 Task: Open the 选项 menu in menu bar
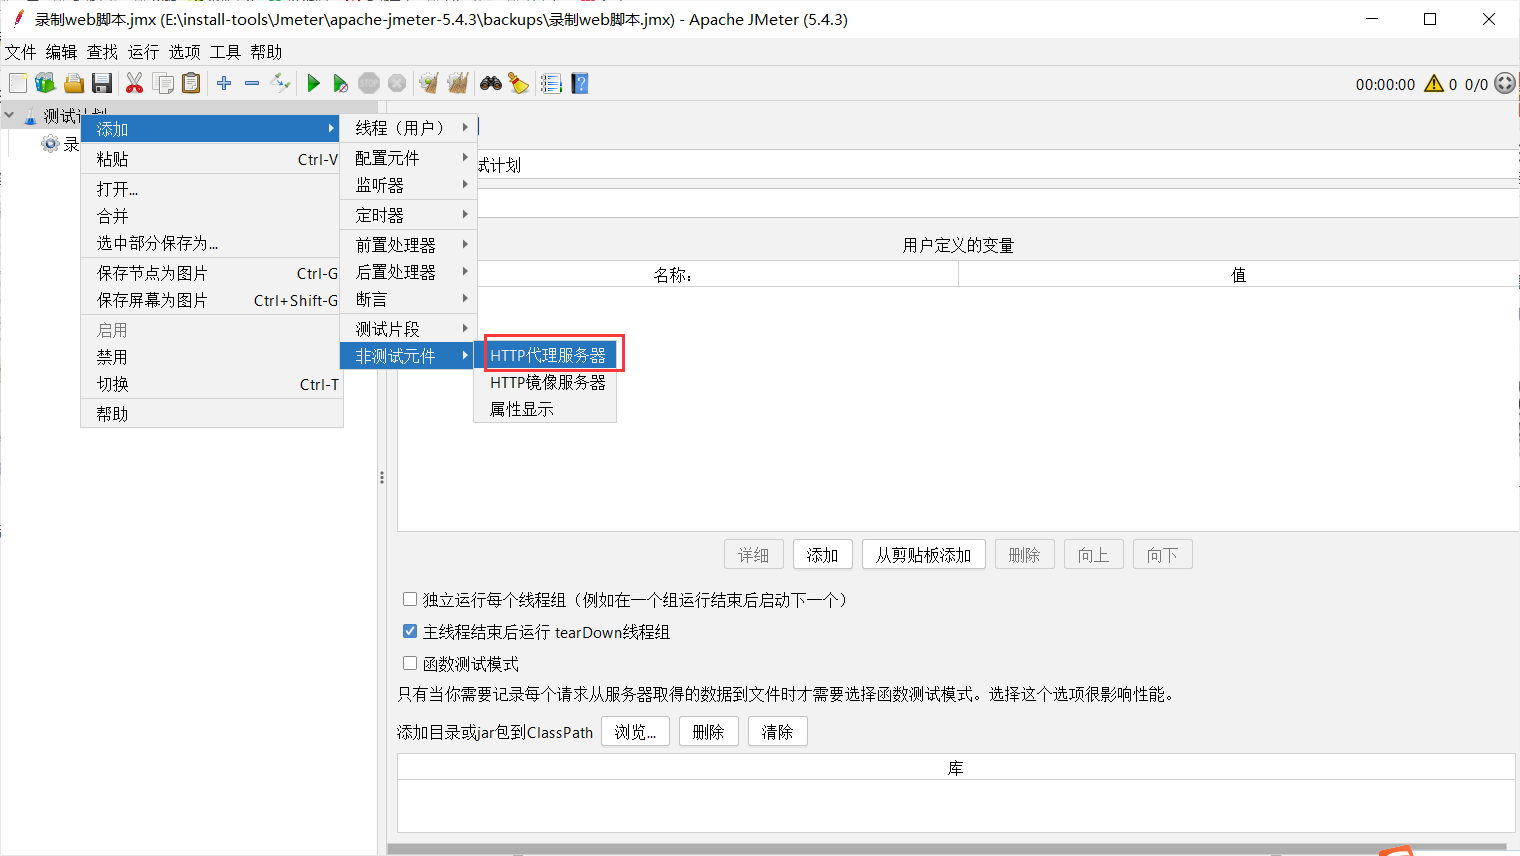pyautogui.click(x=184, y=52)
